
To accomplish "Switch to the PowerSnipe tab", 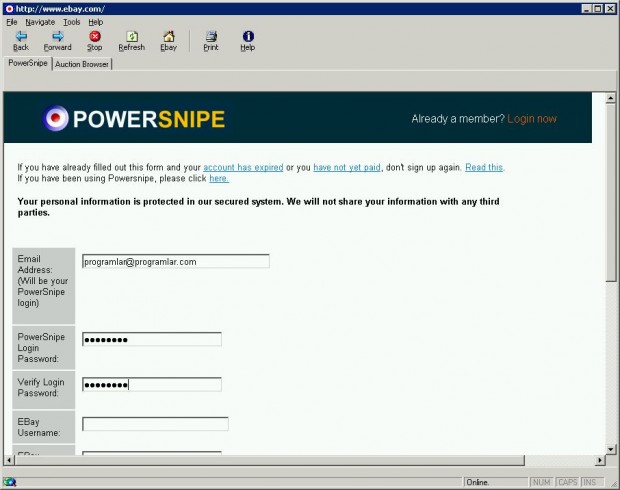I will coord(28,63).
